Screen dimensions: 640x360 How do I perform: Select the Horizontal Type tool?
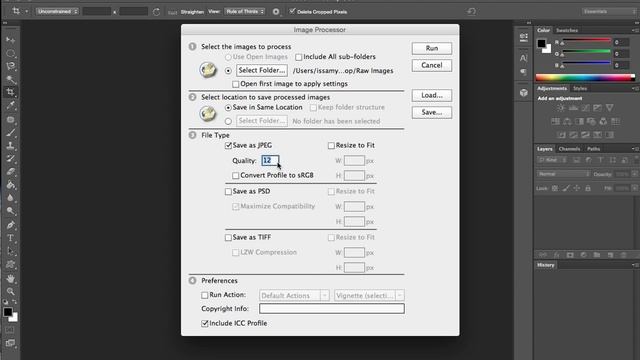(11, 238)
